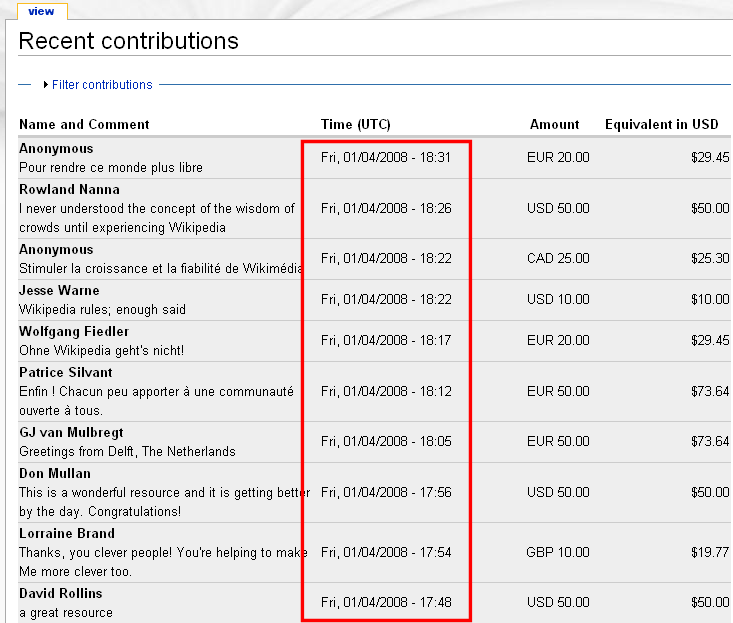Select the $19.77 USD equivalent

[710, 552]
